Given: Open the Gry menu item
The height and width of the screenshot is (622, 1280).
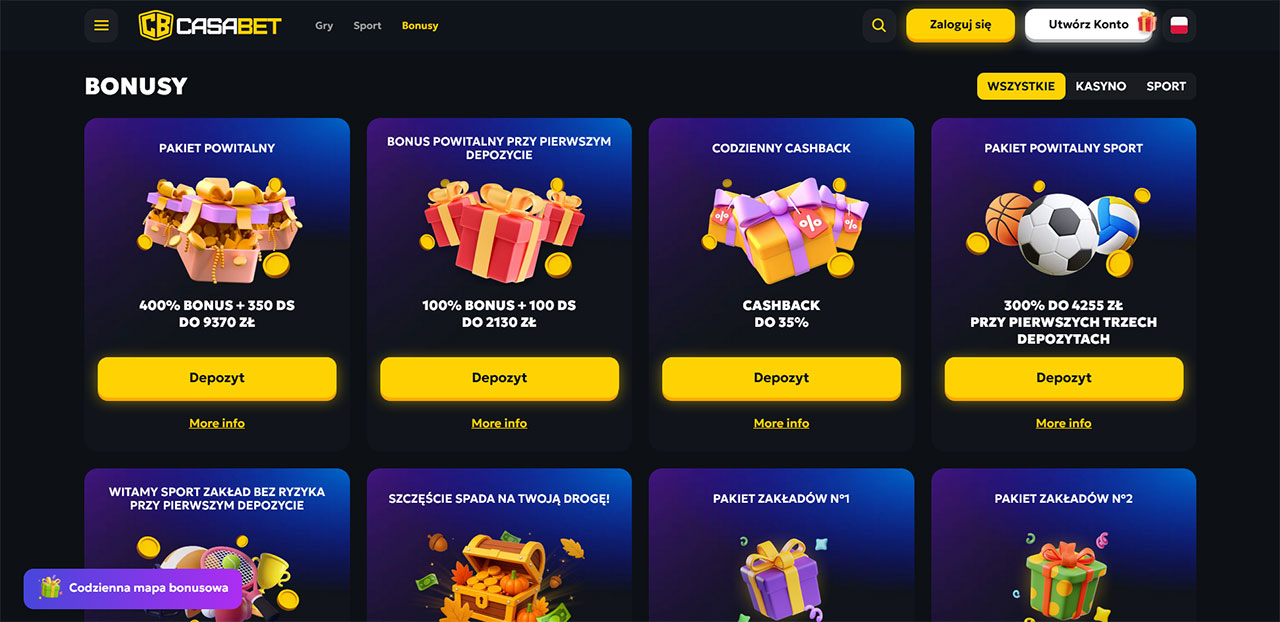Looking at the screenshot, I should point(324,26).
